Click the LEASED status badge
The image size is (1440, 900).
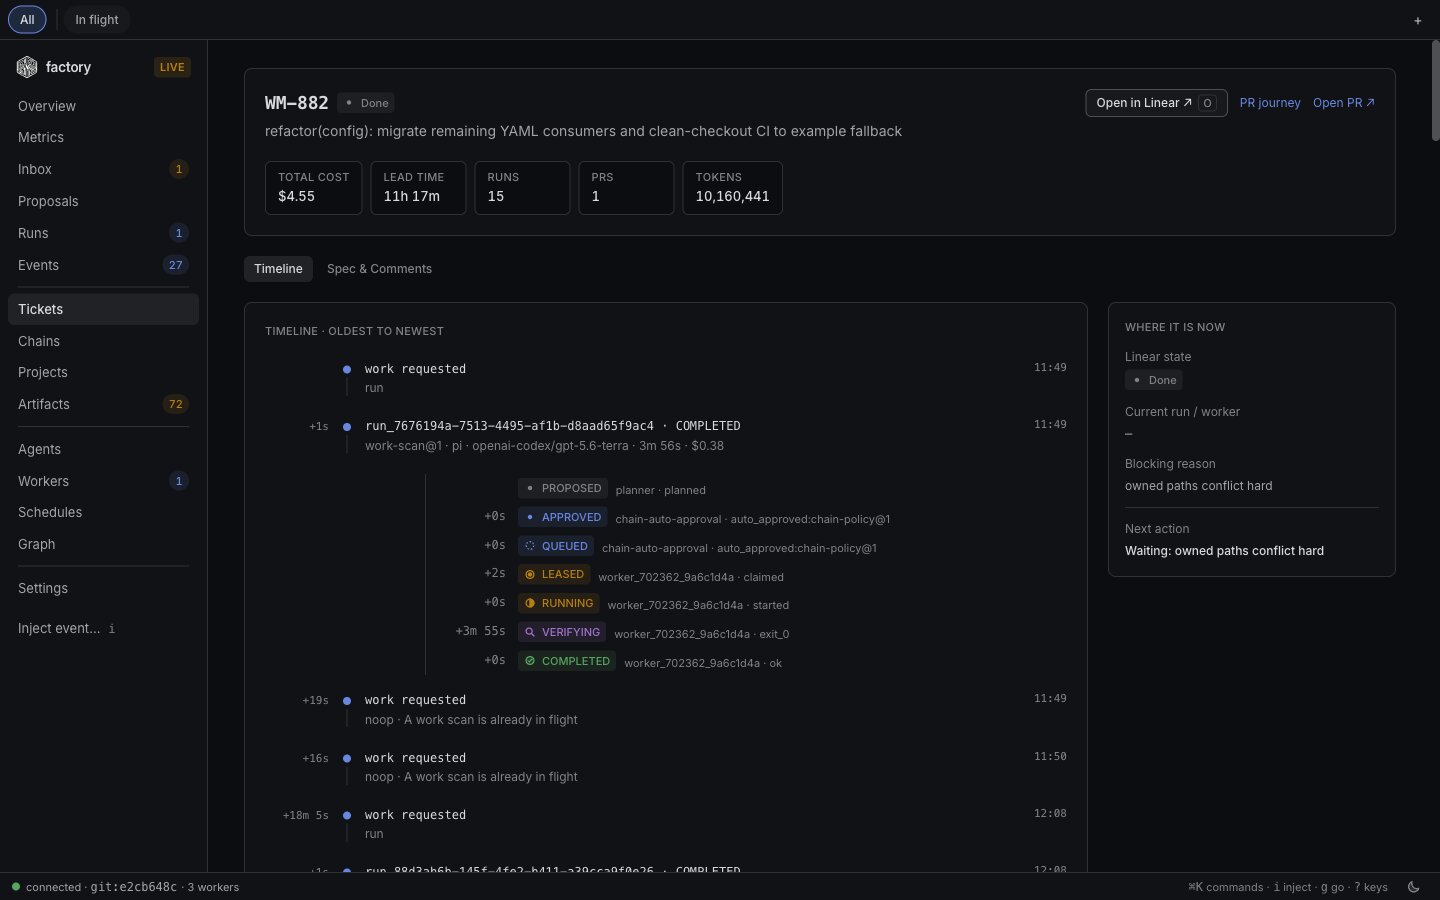pos(553,574)
